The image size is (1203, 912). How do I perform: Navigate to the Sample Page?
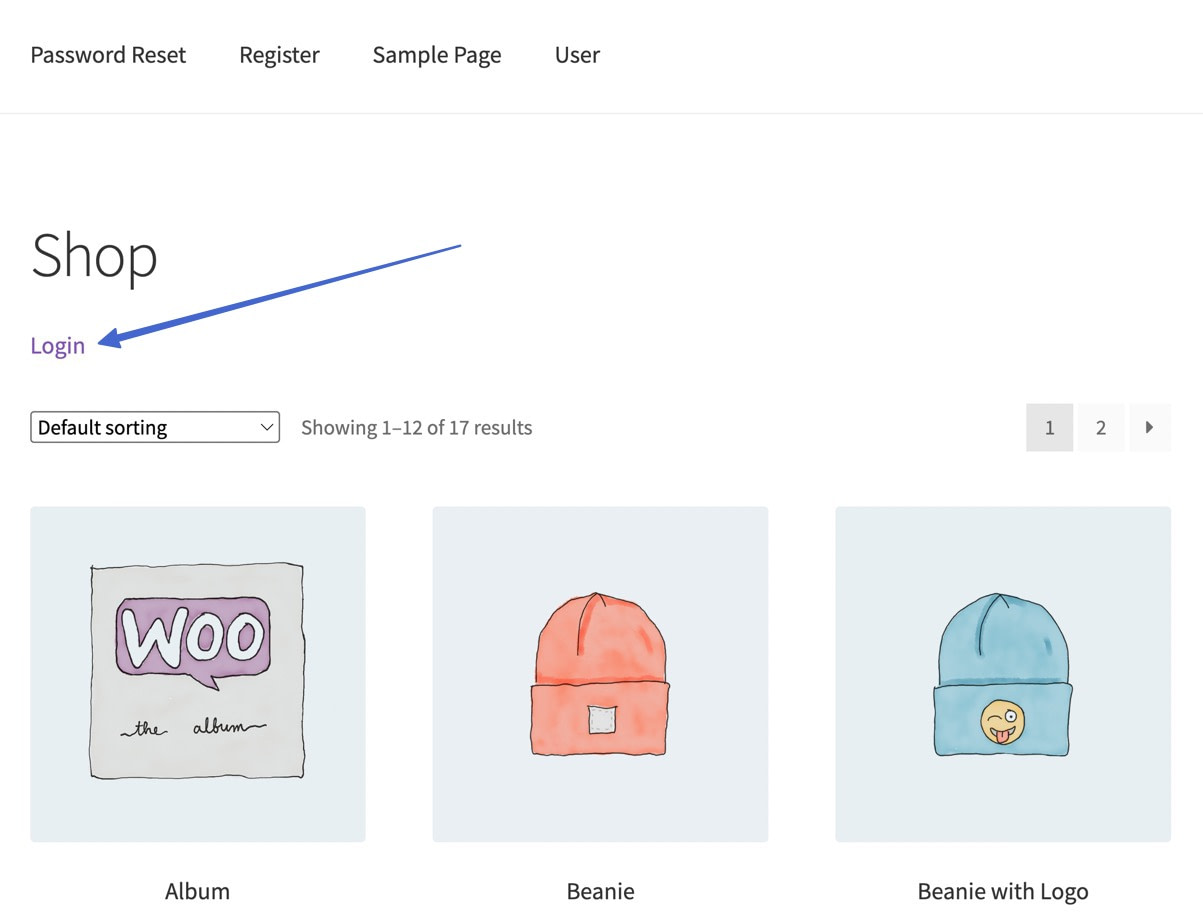(x=436, y=55)
